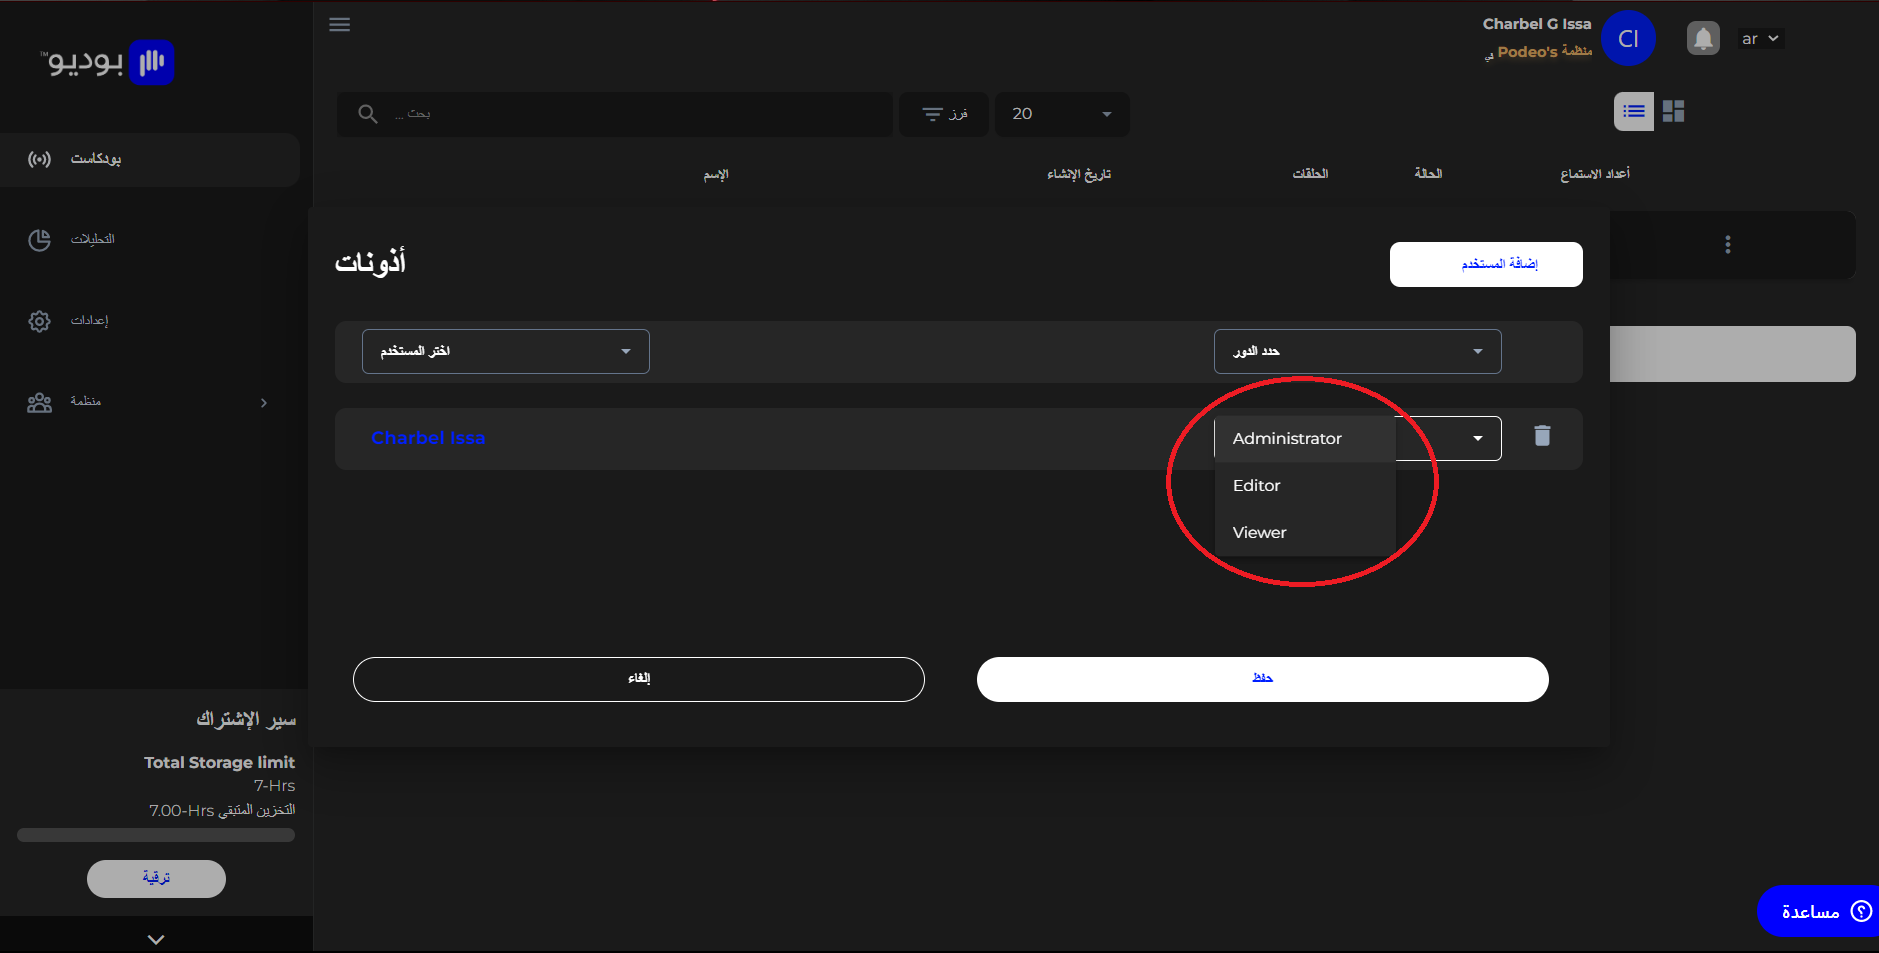This screenshot has height=953, width=1879.
Task: Click the organization people icon
Action: tap(39, 403)
